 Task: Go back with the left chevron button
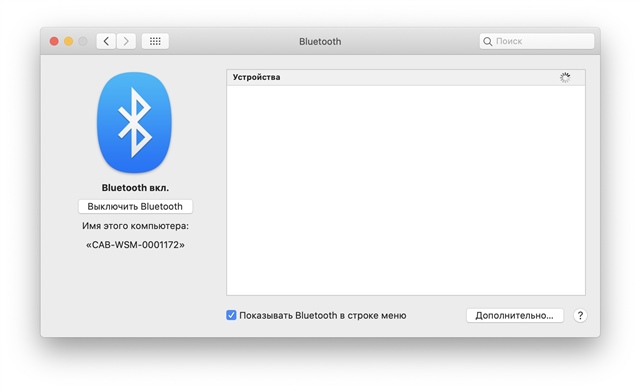[x=106, y=41]
